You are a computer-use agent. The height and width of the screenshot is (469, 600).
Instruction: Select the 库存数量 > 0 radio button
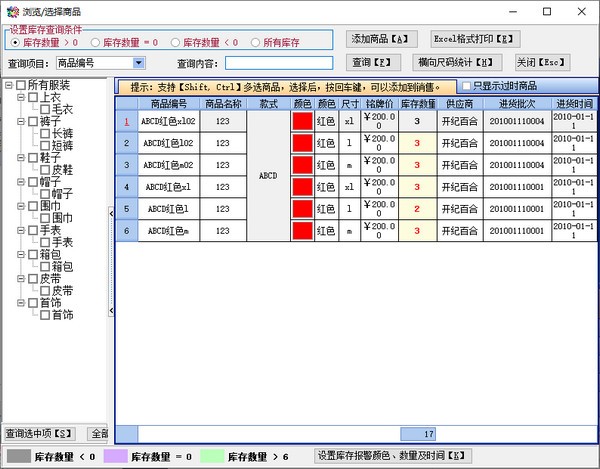15,42
